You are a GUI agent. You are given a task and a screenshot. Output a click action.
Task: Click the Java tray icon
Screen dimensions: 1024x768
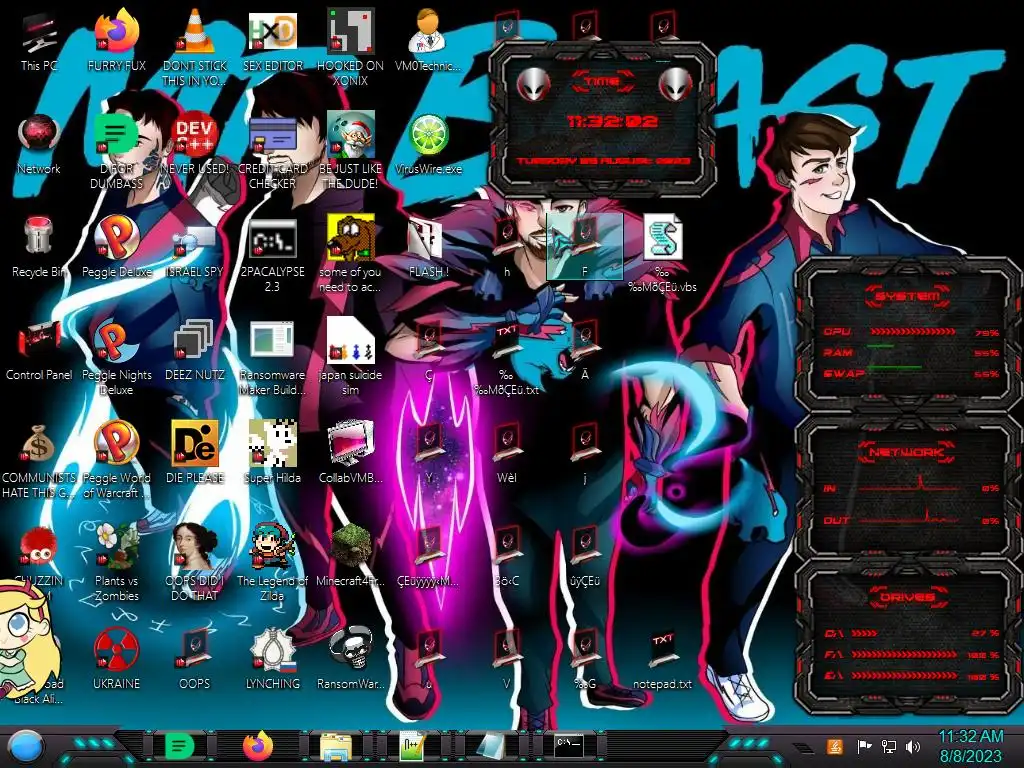835,746
